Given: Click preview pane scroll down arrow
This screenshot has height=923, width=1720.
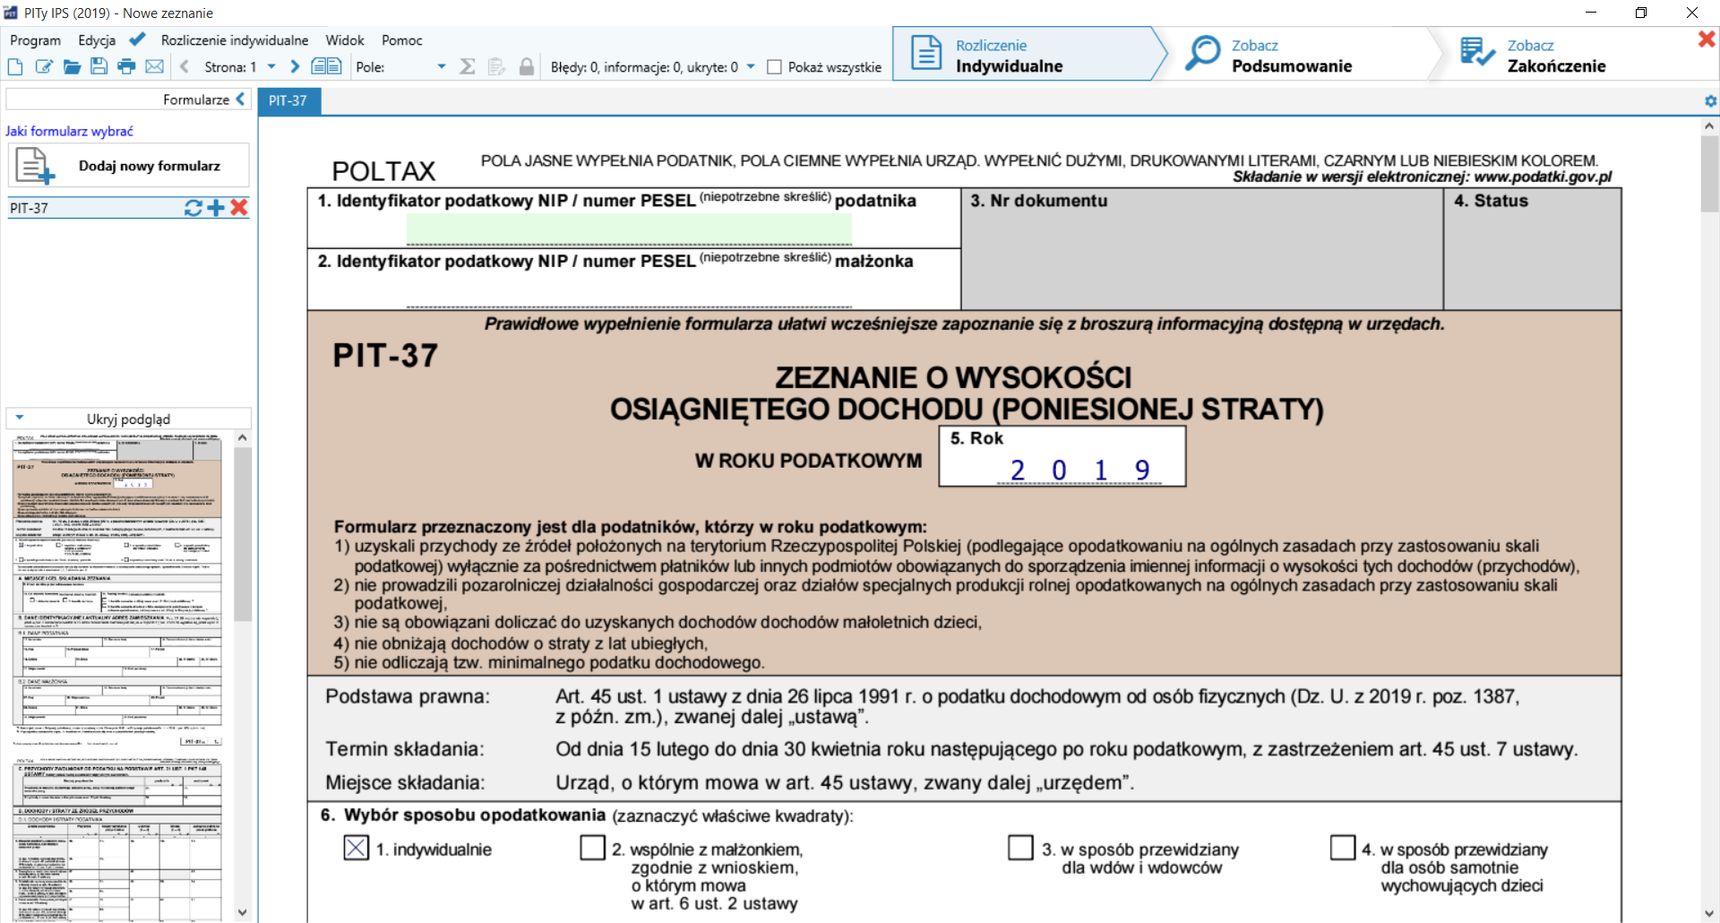Looking at the screenshot, I should (x=242, y=912).
